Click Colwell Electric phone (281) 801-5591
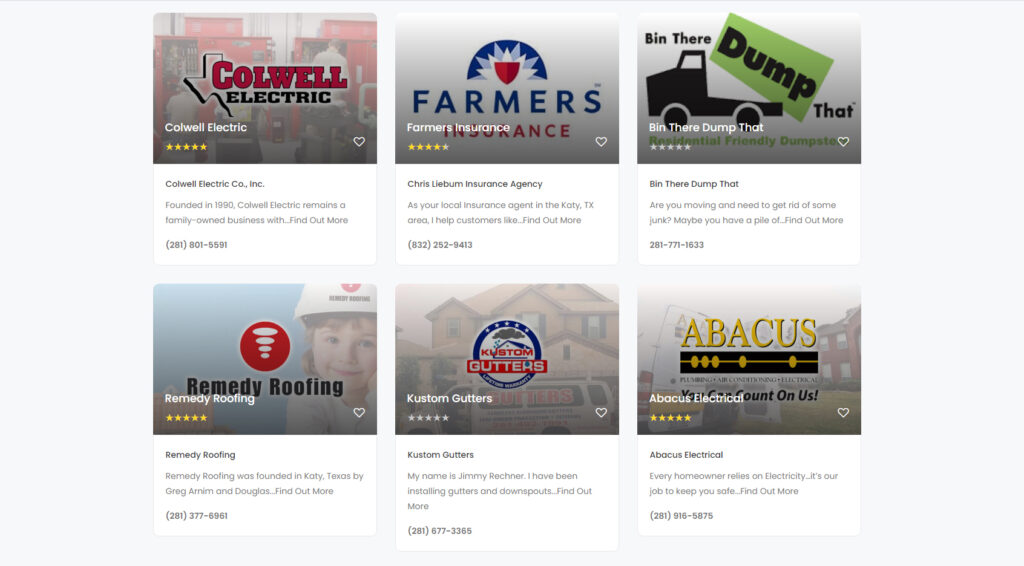The image size is (1024, 566). click(x=196, y=245)
